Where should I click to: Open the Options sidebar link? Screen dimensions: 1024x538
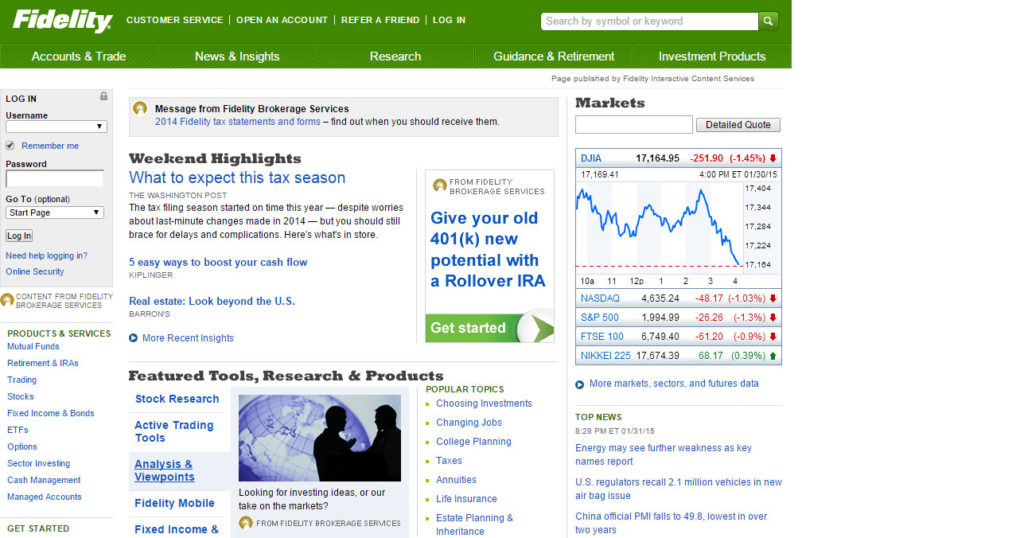[x=22, y=447]
